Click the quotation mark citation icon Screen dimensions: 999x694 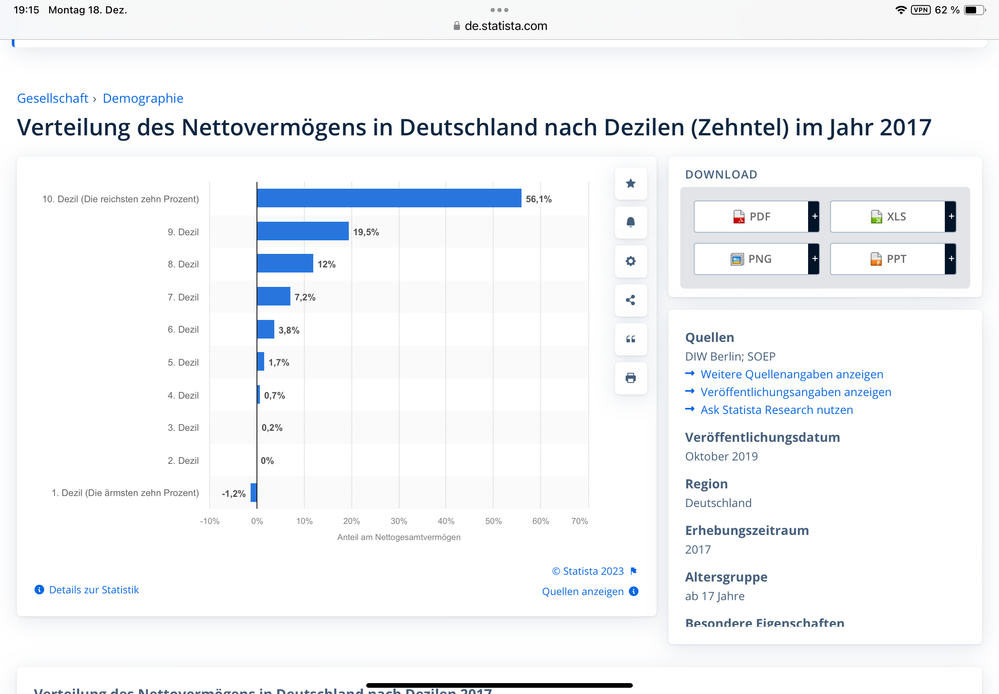point(631,339)
